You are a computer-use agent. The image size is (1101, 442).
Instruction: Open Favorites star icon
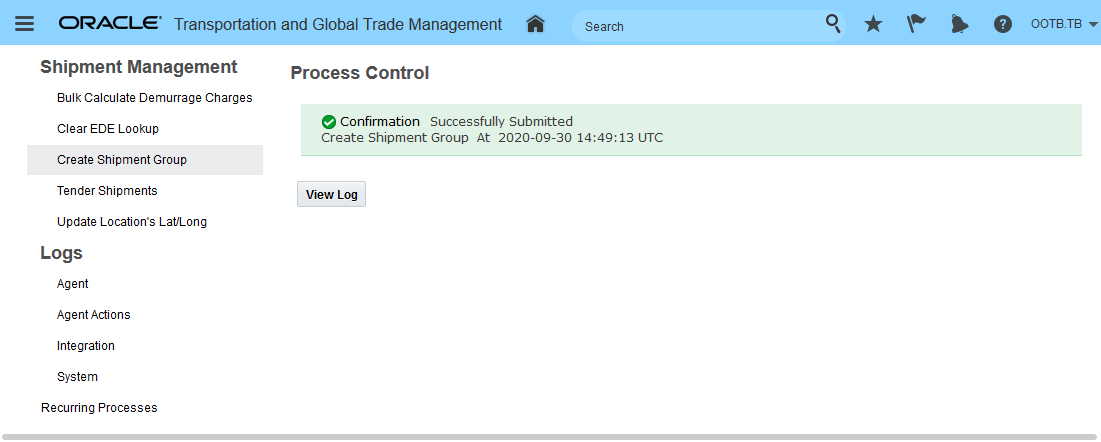pos(873,24)
